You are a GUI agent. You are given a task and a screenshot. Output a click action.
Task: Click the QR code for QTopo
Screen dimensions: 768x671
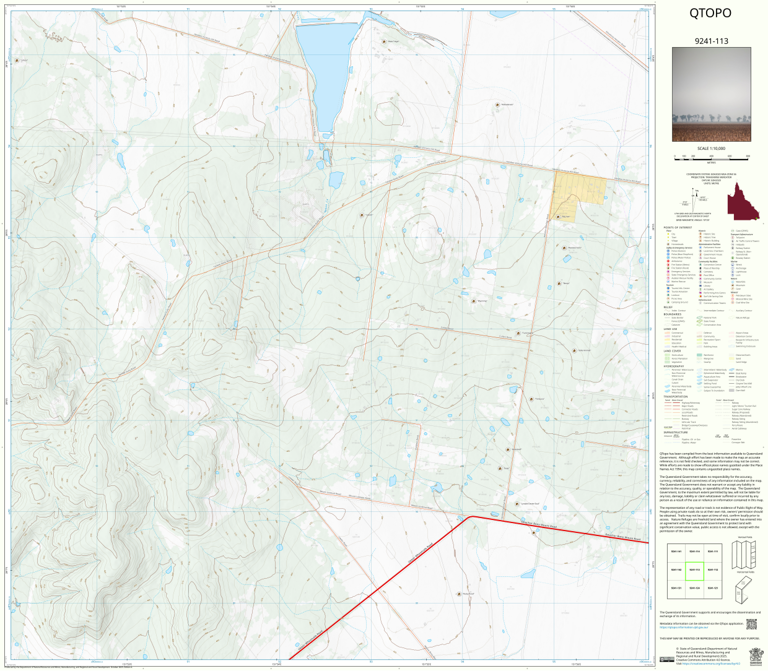751,624
